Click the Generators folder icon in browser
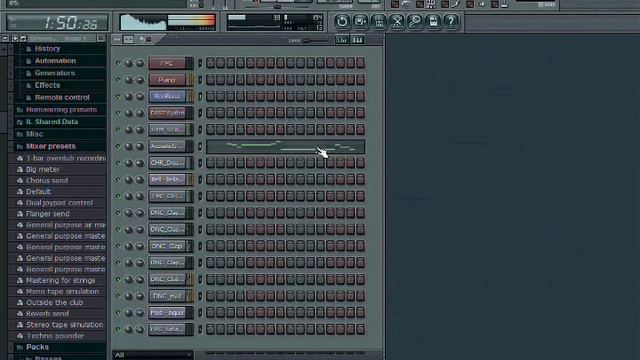 [29, 73]
